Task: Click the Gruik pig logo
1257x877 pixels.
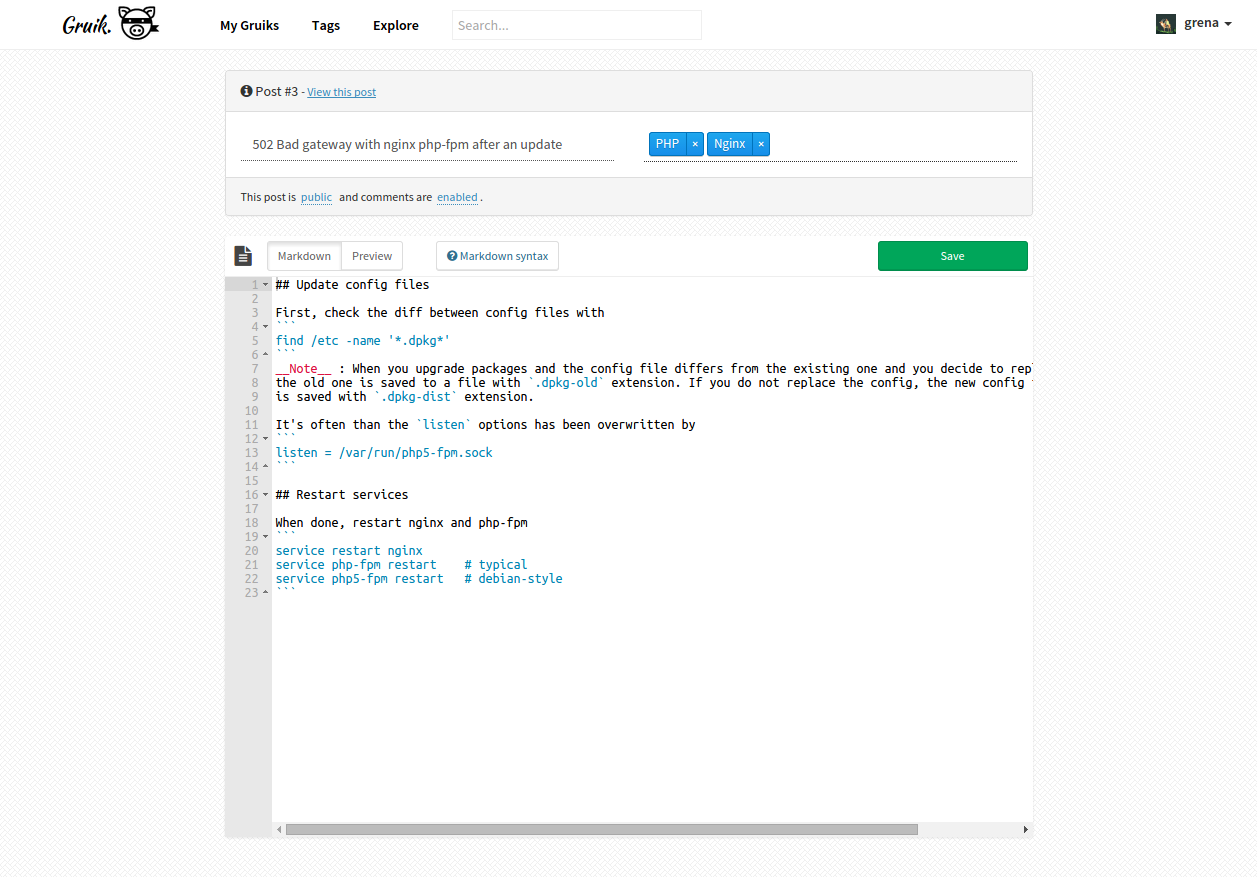Action: tap(139, 23)
